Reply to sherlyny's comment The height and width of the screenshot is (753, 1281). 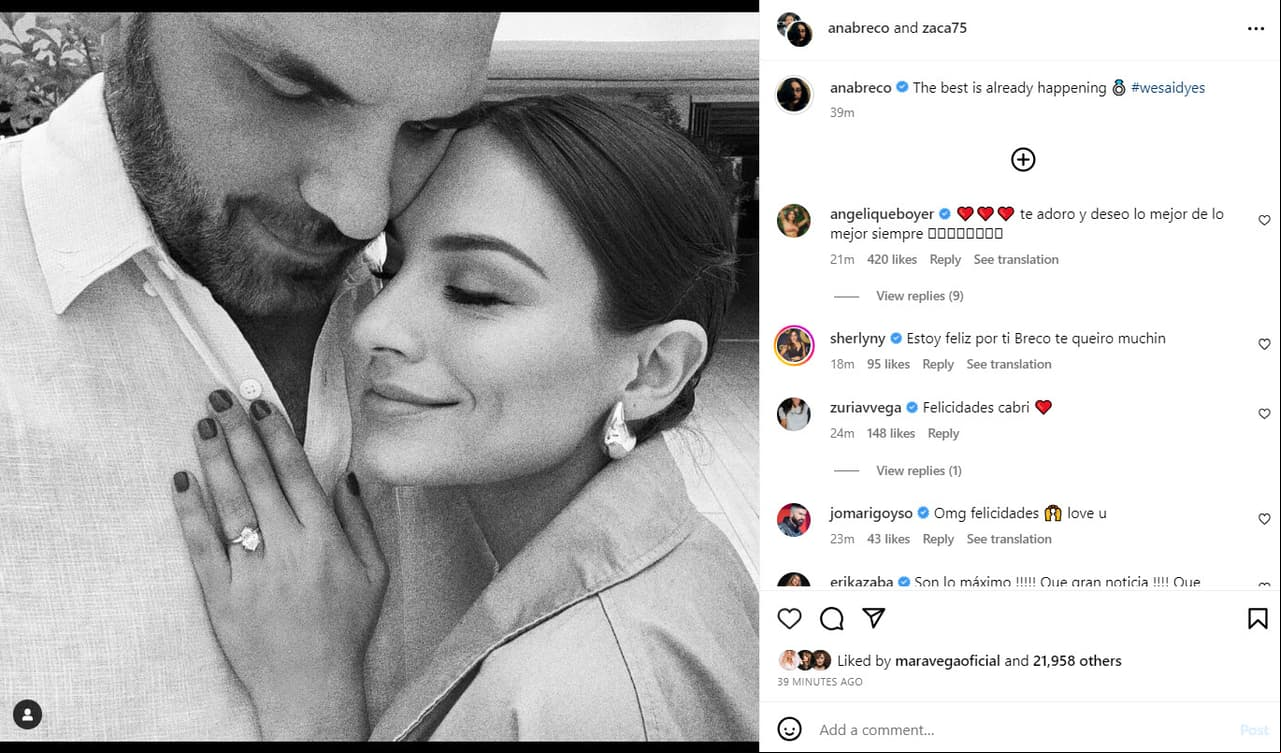point(938,364)
